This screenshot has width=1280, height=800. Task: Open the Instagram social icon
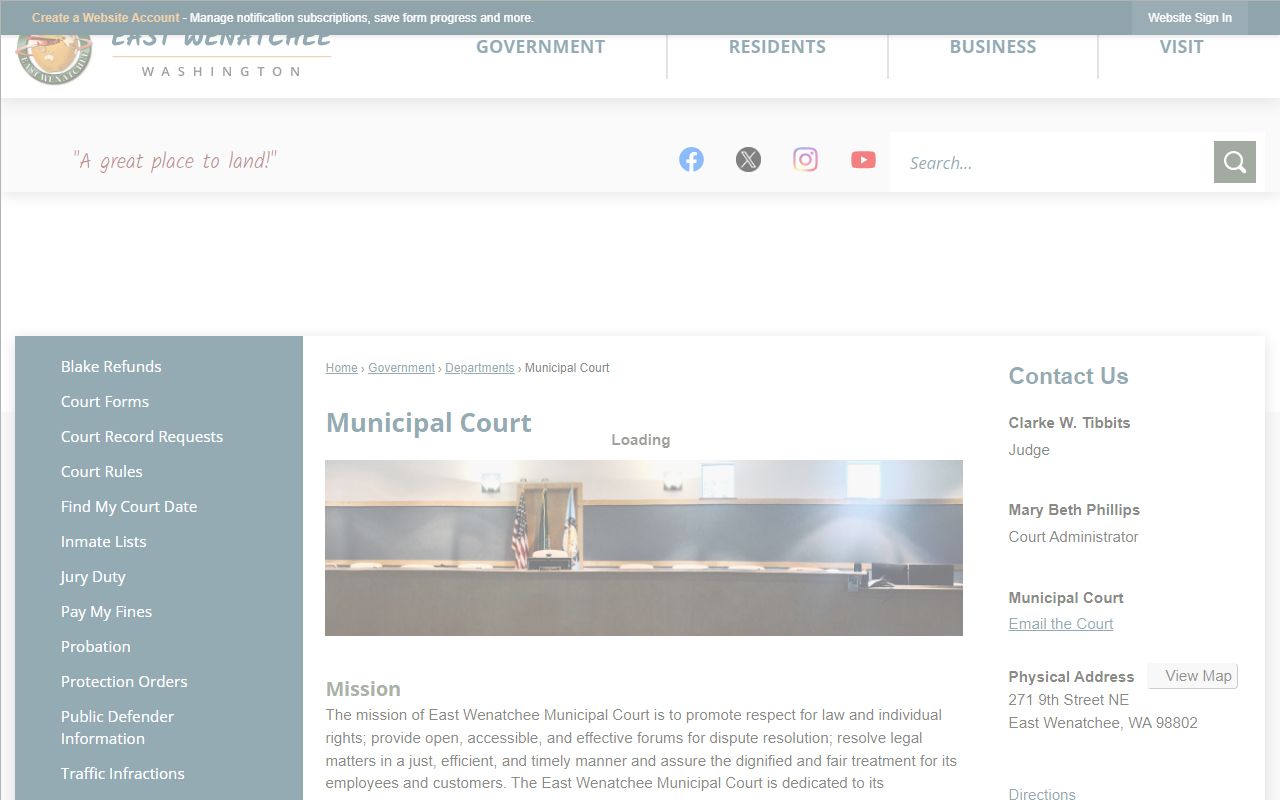coord(805,160)
